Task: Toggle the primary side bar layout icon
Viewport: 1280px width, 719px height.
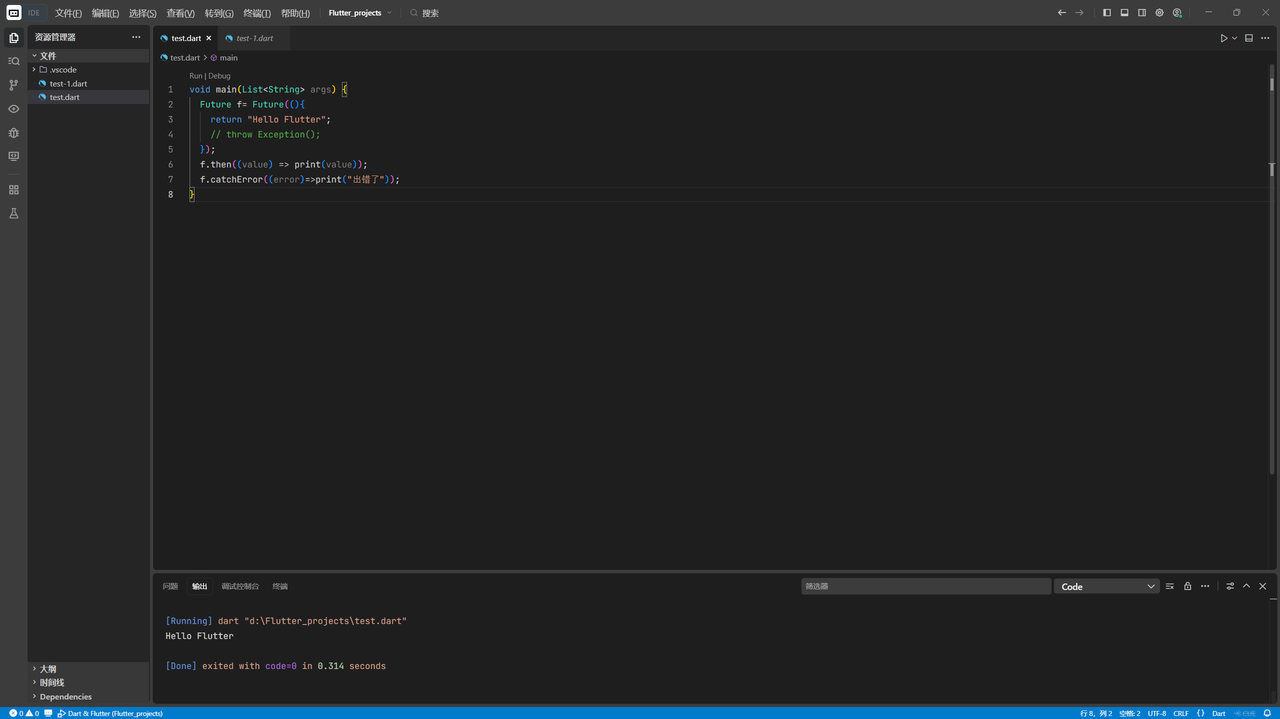Action: (1107, 13)
